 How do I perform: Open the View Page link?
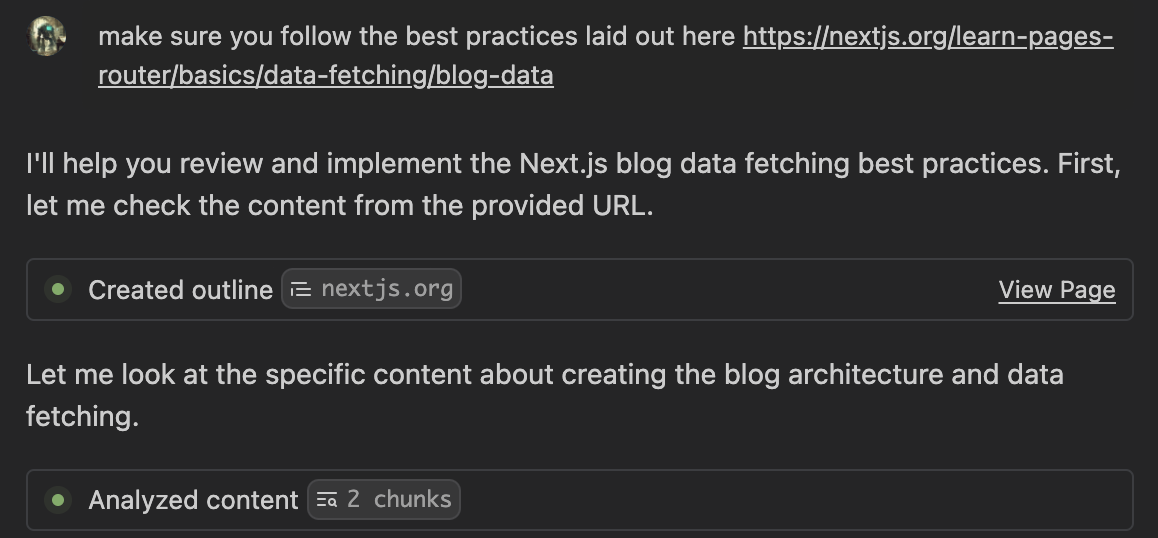tap(1057, 290)
